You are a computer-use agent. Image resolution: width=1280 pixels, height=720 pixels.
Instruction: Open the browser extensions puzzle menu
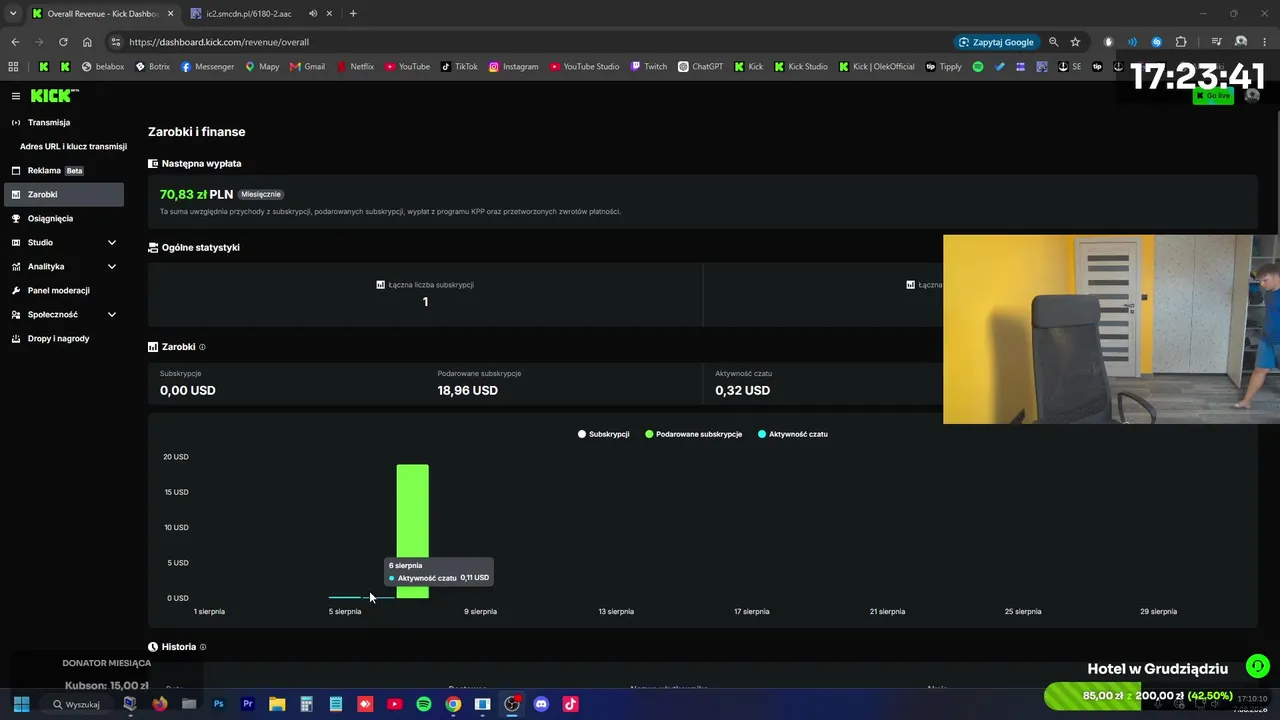1181,42
